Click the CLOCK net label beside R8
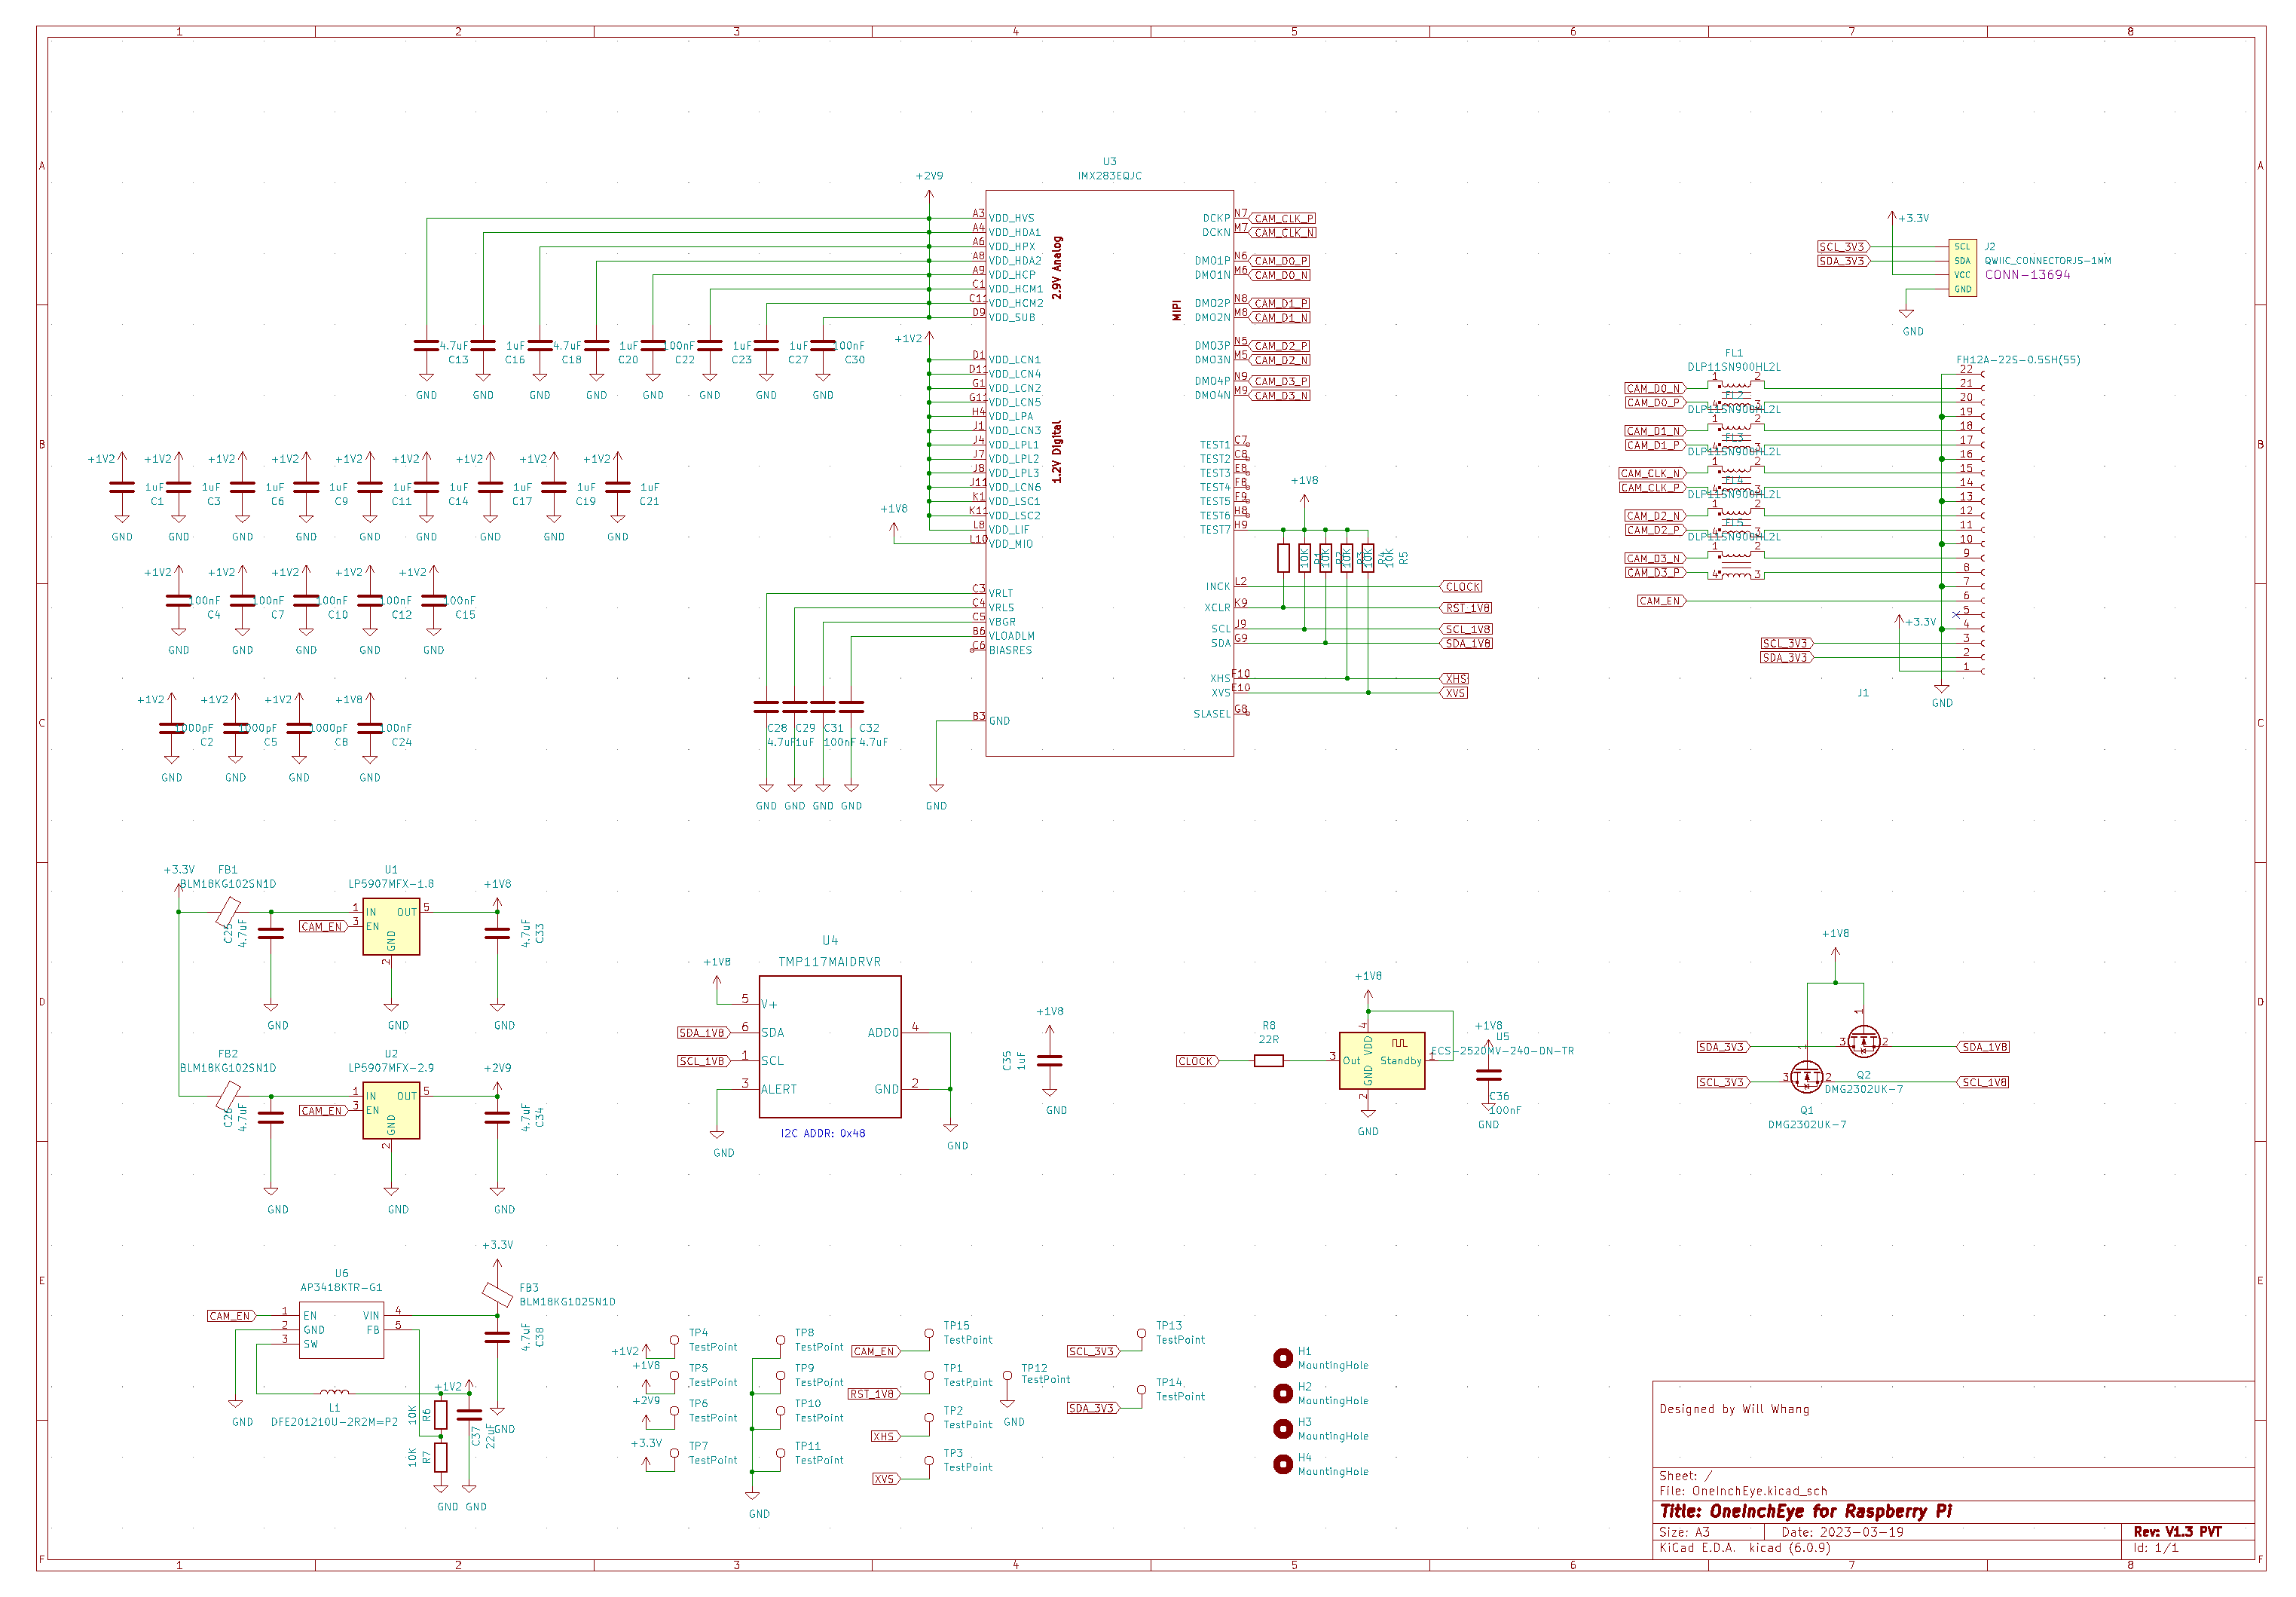The image size is (2296, 1597). coord(1196,1061)
